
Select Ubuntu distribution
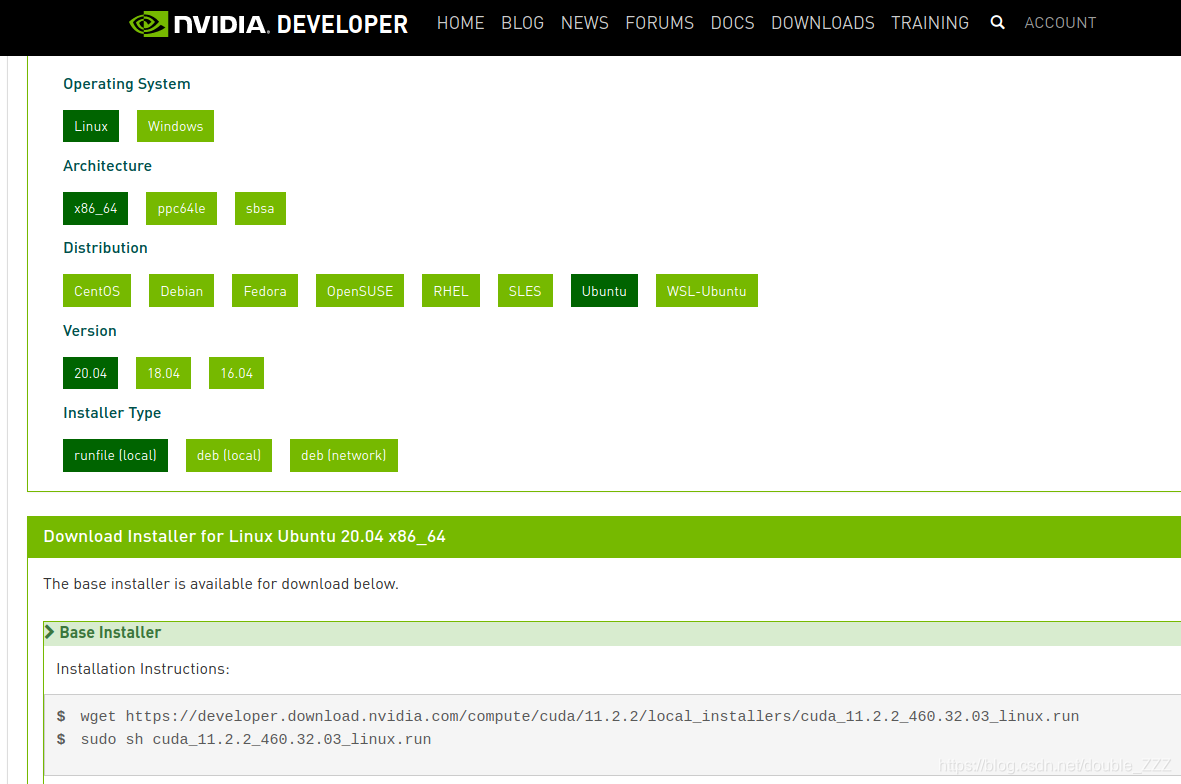pos(604,291)
